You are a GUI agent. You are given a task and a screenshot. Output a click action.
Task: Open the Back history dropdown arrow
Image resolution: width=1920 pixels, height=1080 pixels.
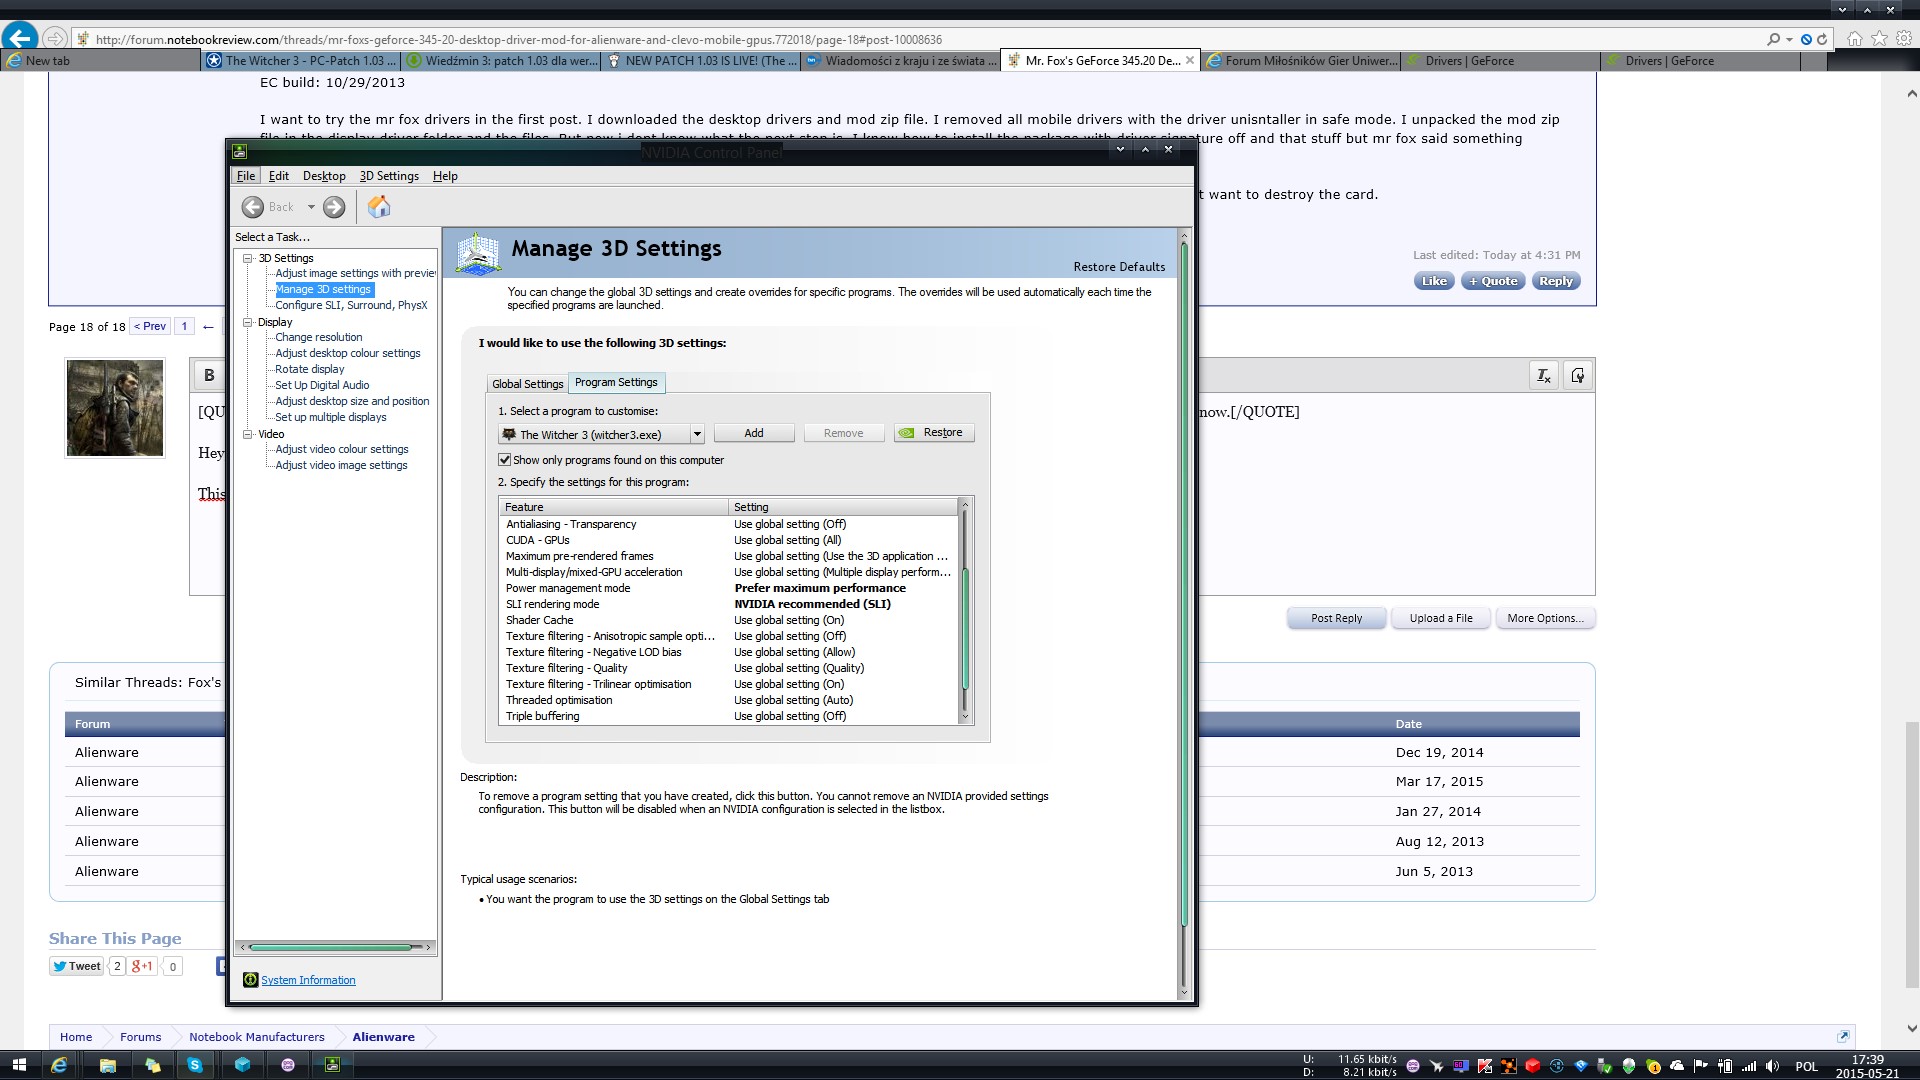click(311, 207)
